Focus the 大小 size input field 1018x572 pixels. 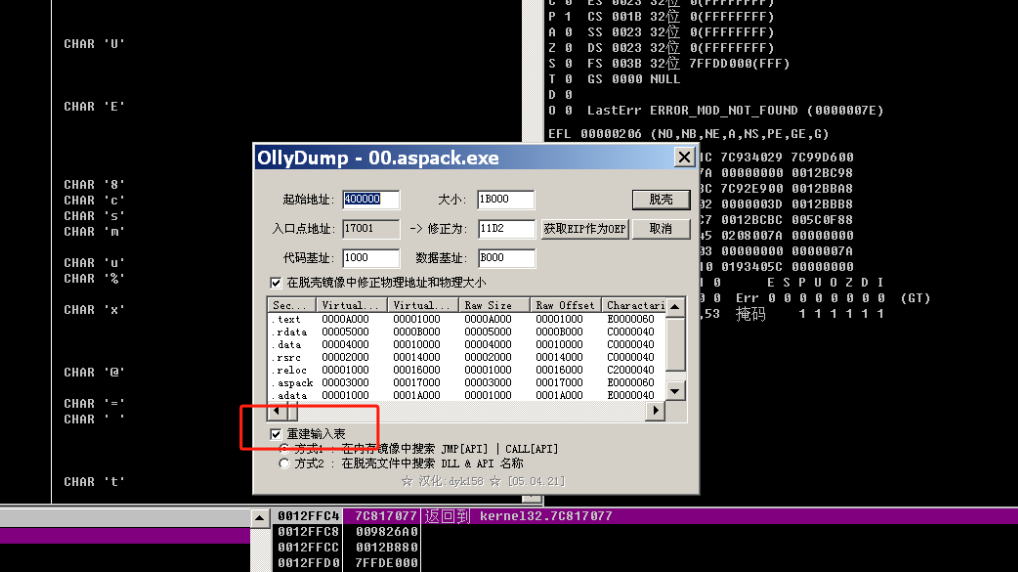506,199
